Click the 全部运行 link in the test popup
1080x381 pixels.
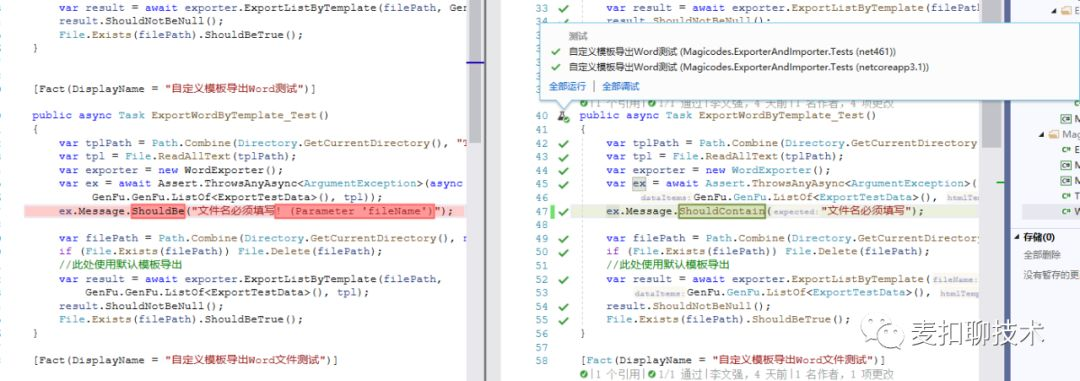568,86
